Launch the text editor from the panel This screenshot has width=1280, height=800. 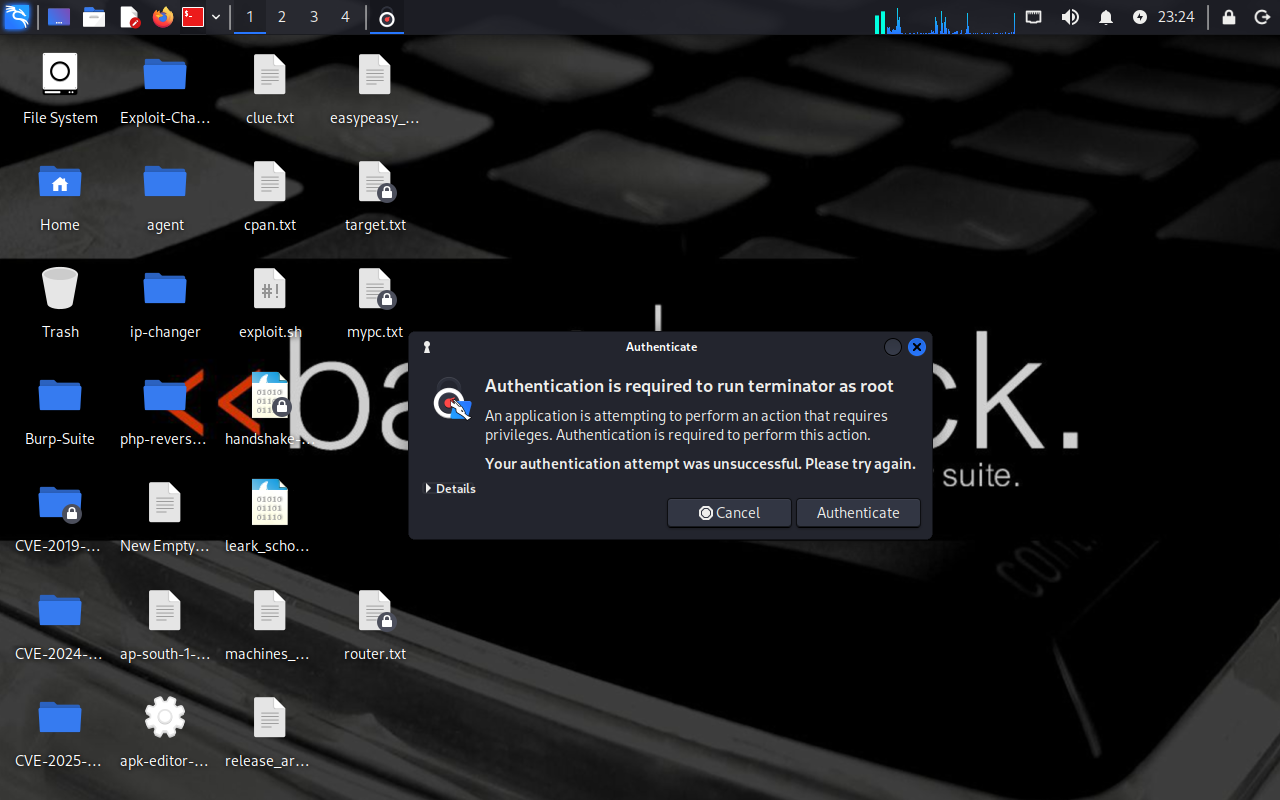coord(129,17)
